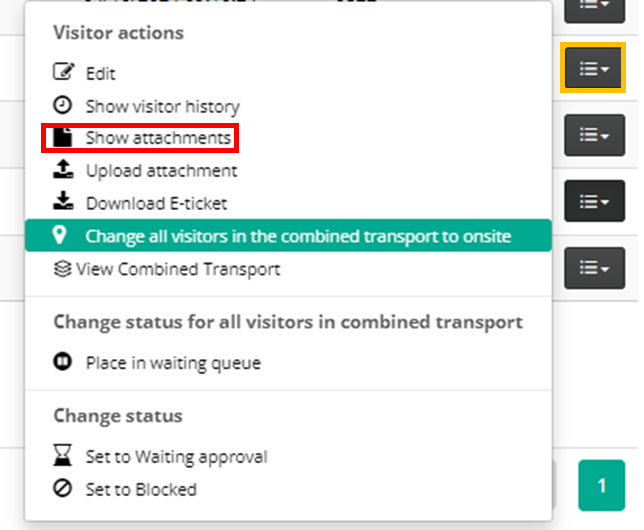Select Show visitor history menu entry

163,106
